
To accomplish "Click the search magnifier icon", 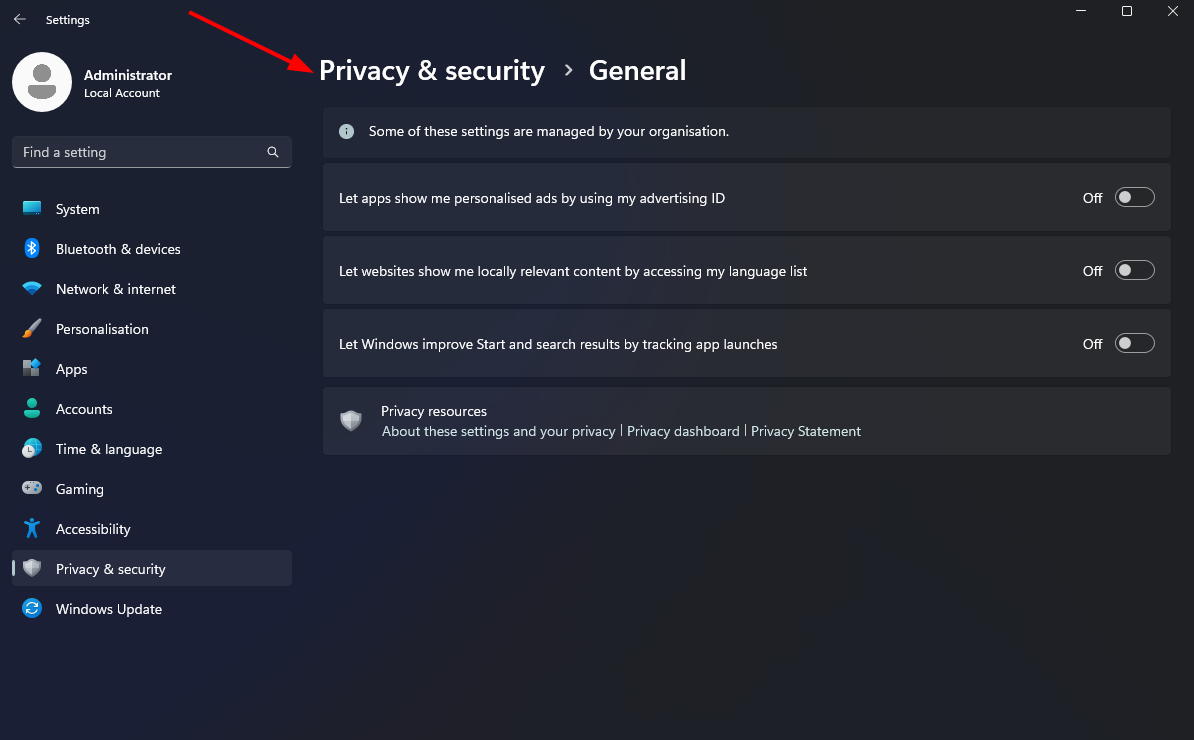I will [273, 152].
